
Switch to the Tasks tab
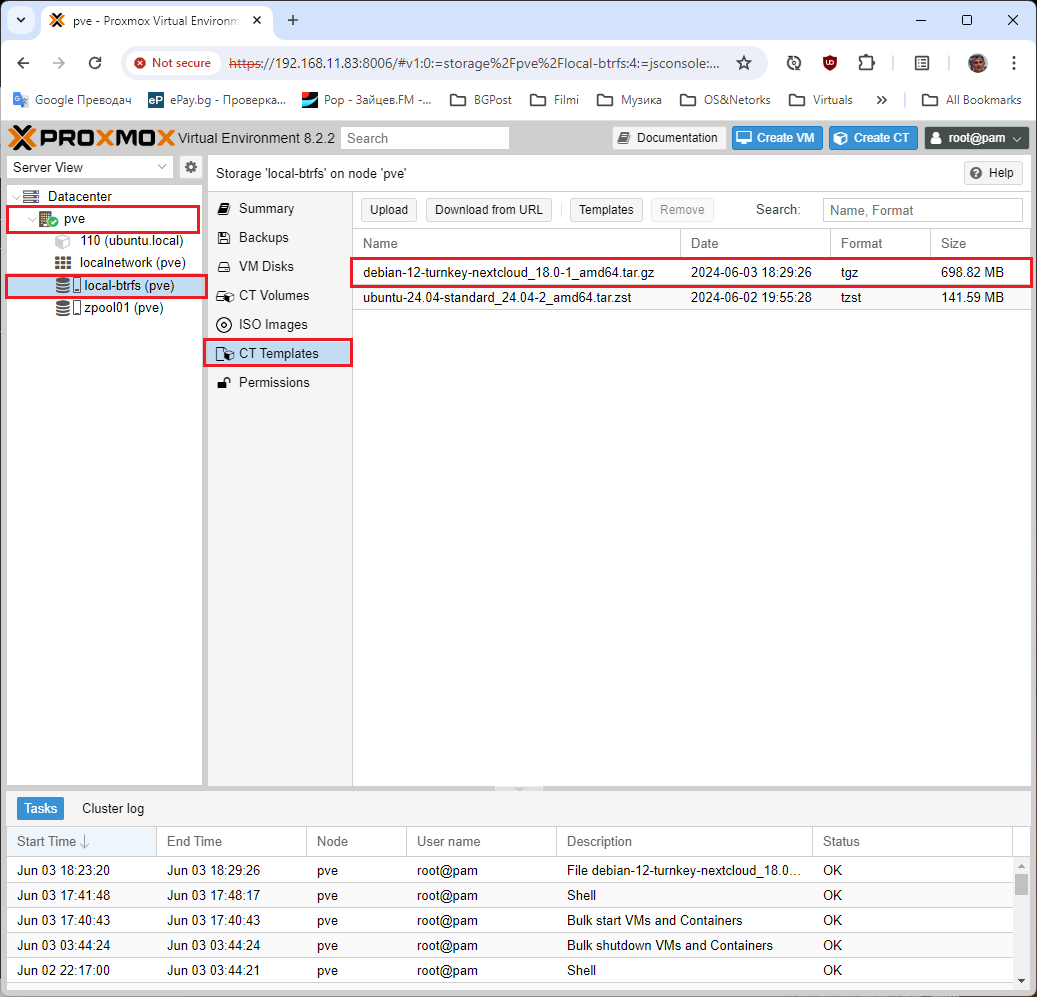coord(40,808)
